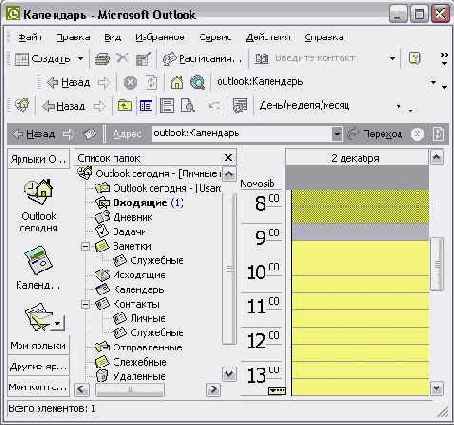Open the Справка menu
The width and height of the screenshot is (454, 425).
(324, 37)
